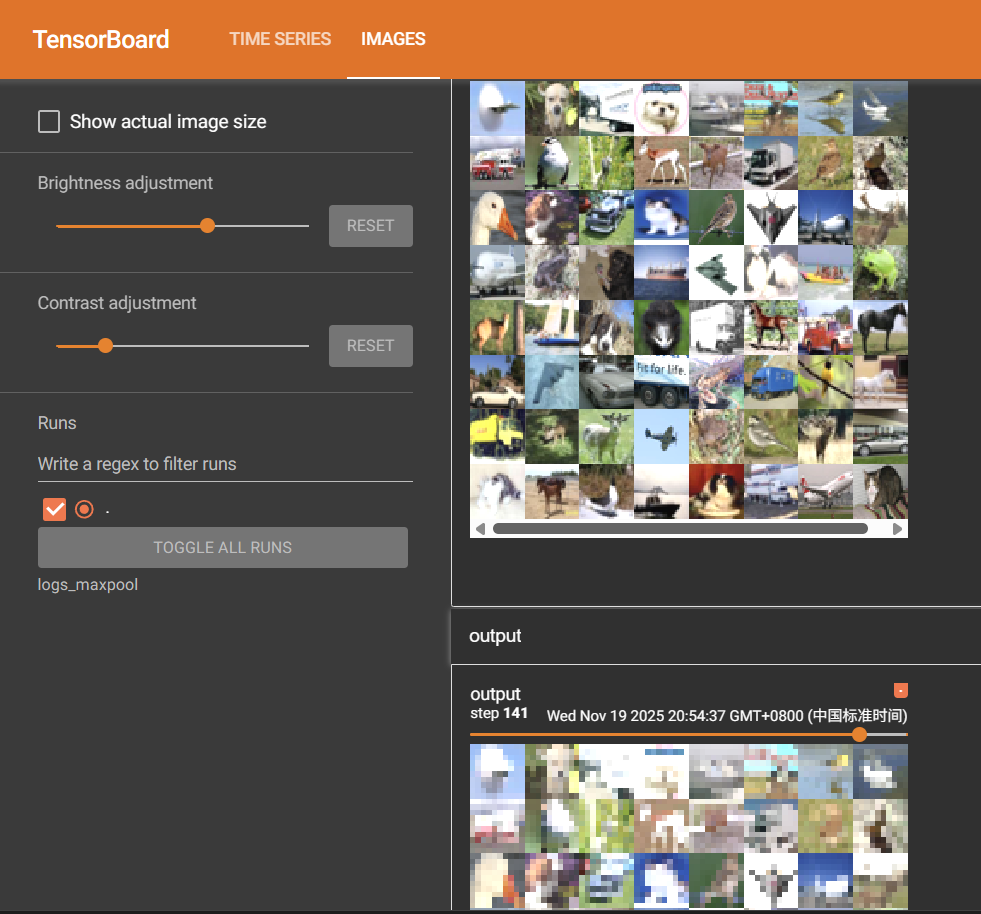This screenshot has width=981, height=914.
Task: Click the left arrow on the image scrollbar
Action: point(480,528)
